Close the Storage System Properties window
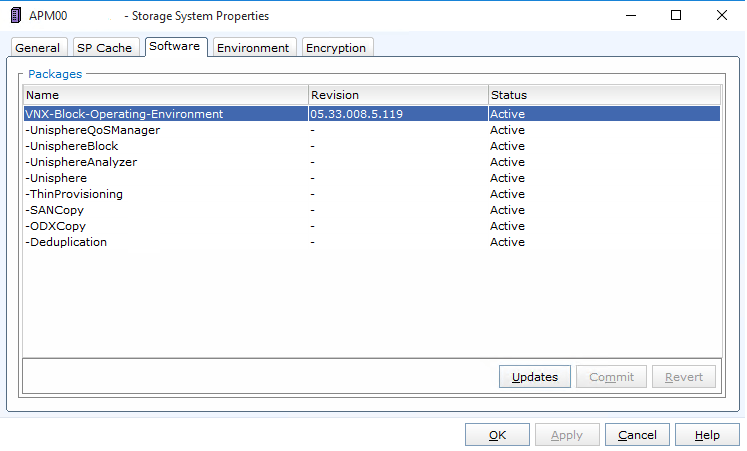Screen dimensions: 747x451 722,15
